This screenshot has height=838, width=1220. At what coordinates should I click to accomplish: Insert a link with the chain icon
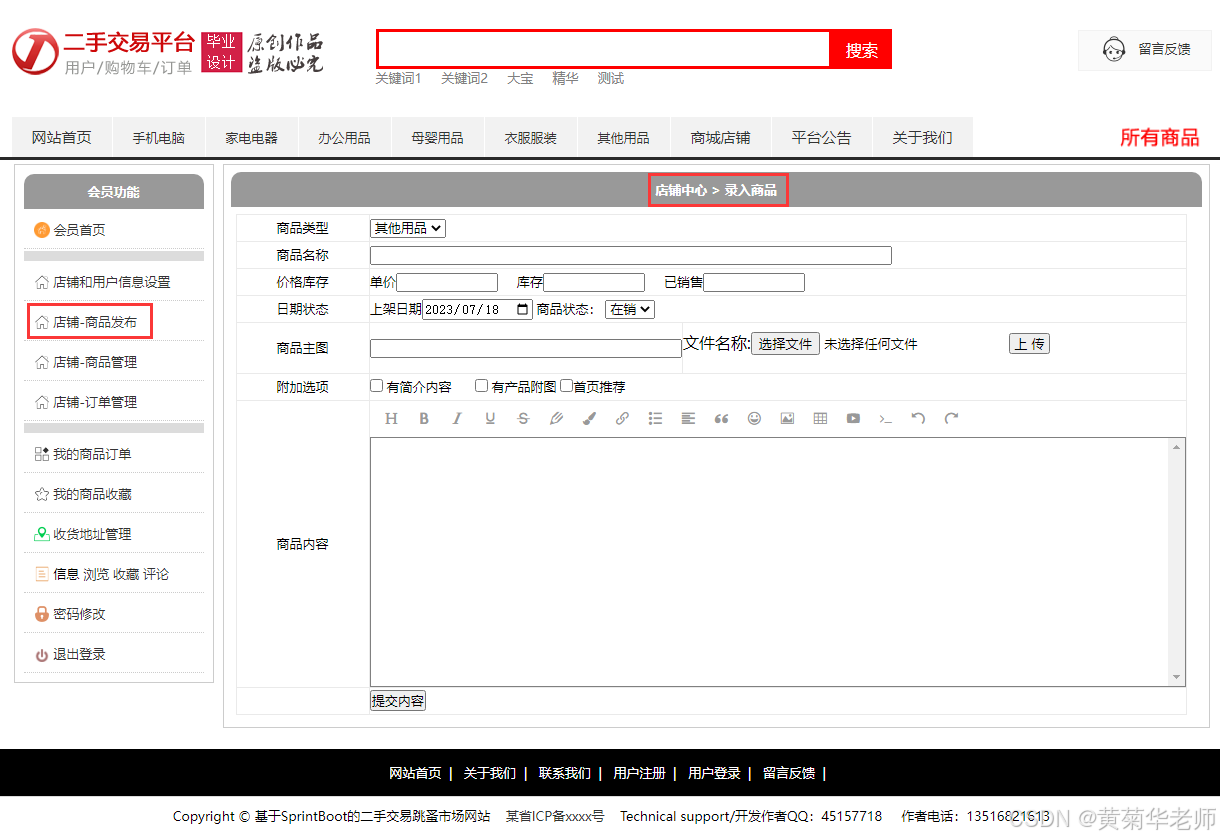pyautogui.click(x=622, y=419)
